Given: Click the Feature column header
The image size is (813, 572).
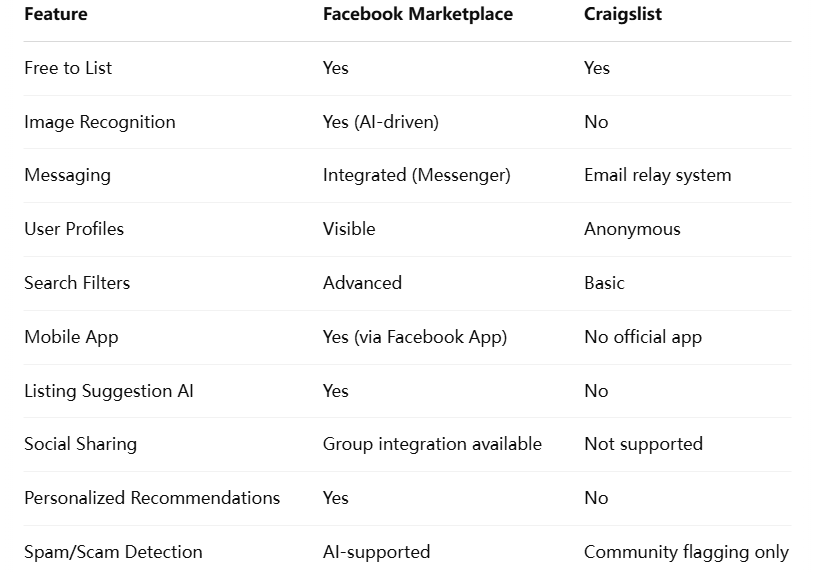Looking at the screenshot, I should coord(55,14).
